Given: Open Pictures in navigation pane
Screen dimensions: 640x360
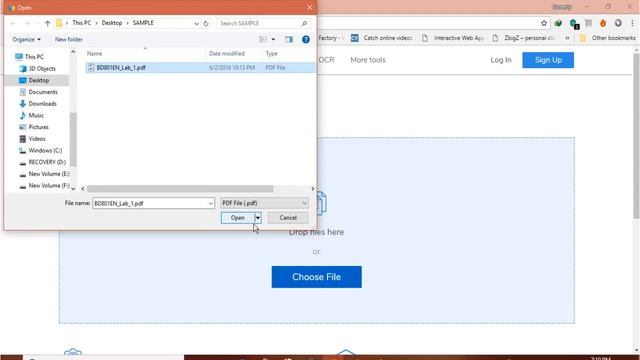Looking at the screenshot, I should pos(38,127).
